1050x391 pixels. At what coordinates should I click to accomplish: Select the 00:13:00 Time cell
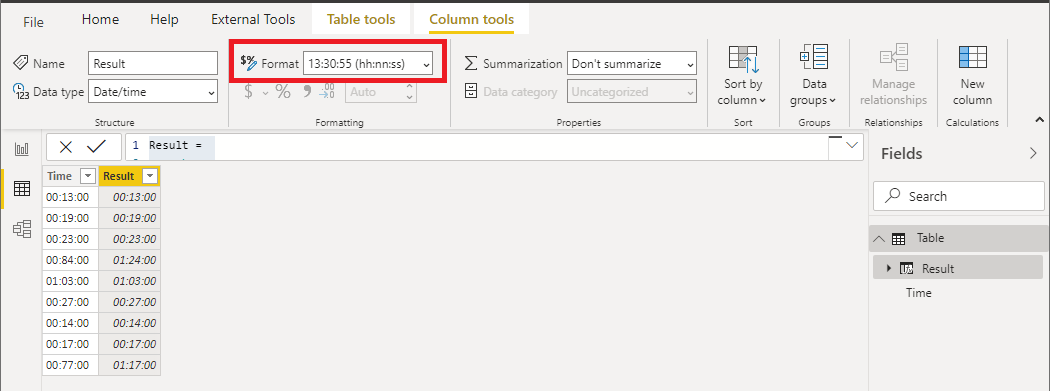pos(70,197)
